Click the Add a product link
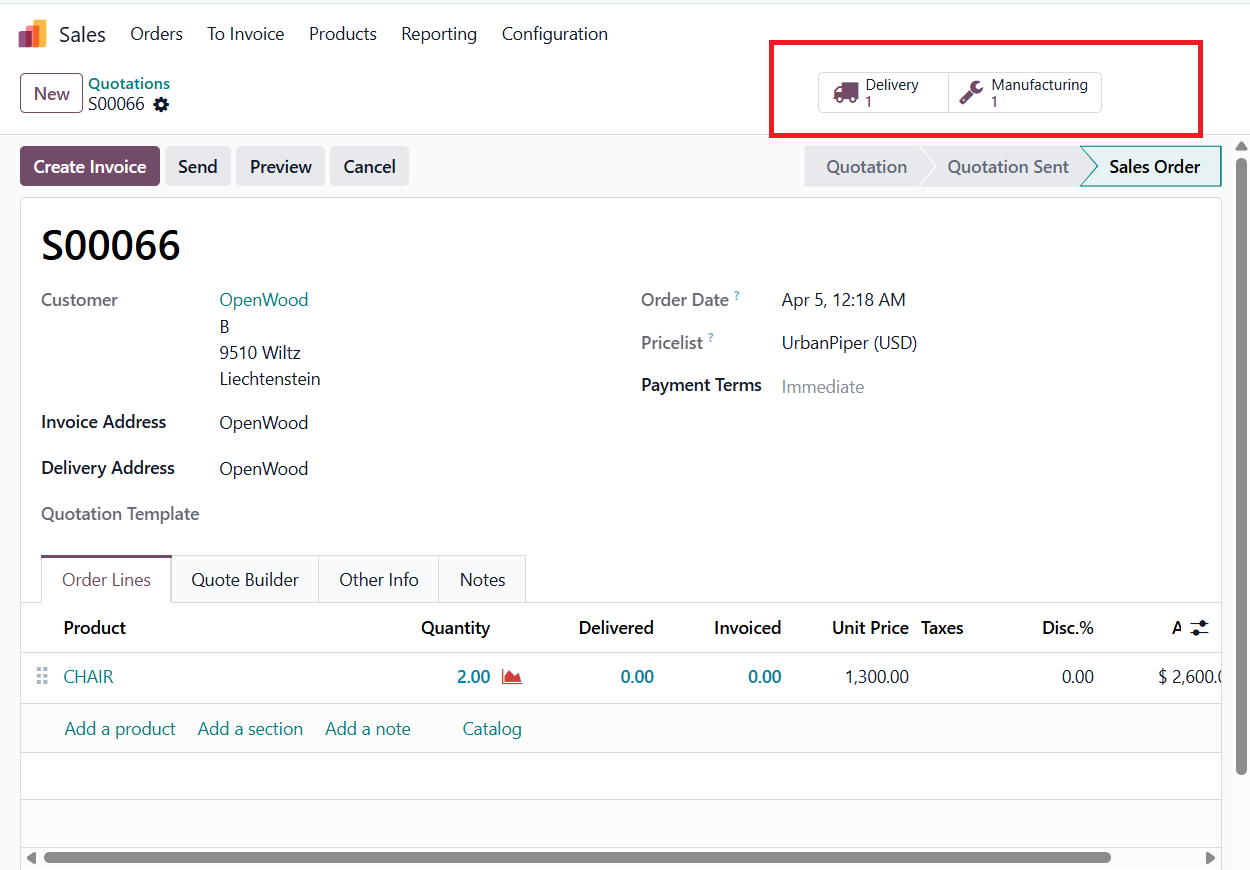The height and width of the screenshot is (870, 1250). [x=120, y=729]
